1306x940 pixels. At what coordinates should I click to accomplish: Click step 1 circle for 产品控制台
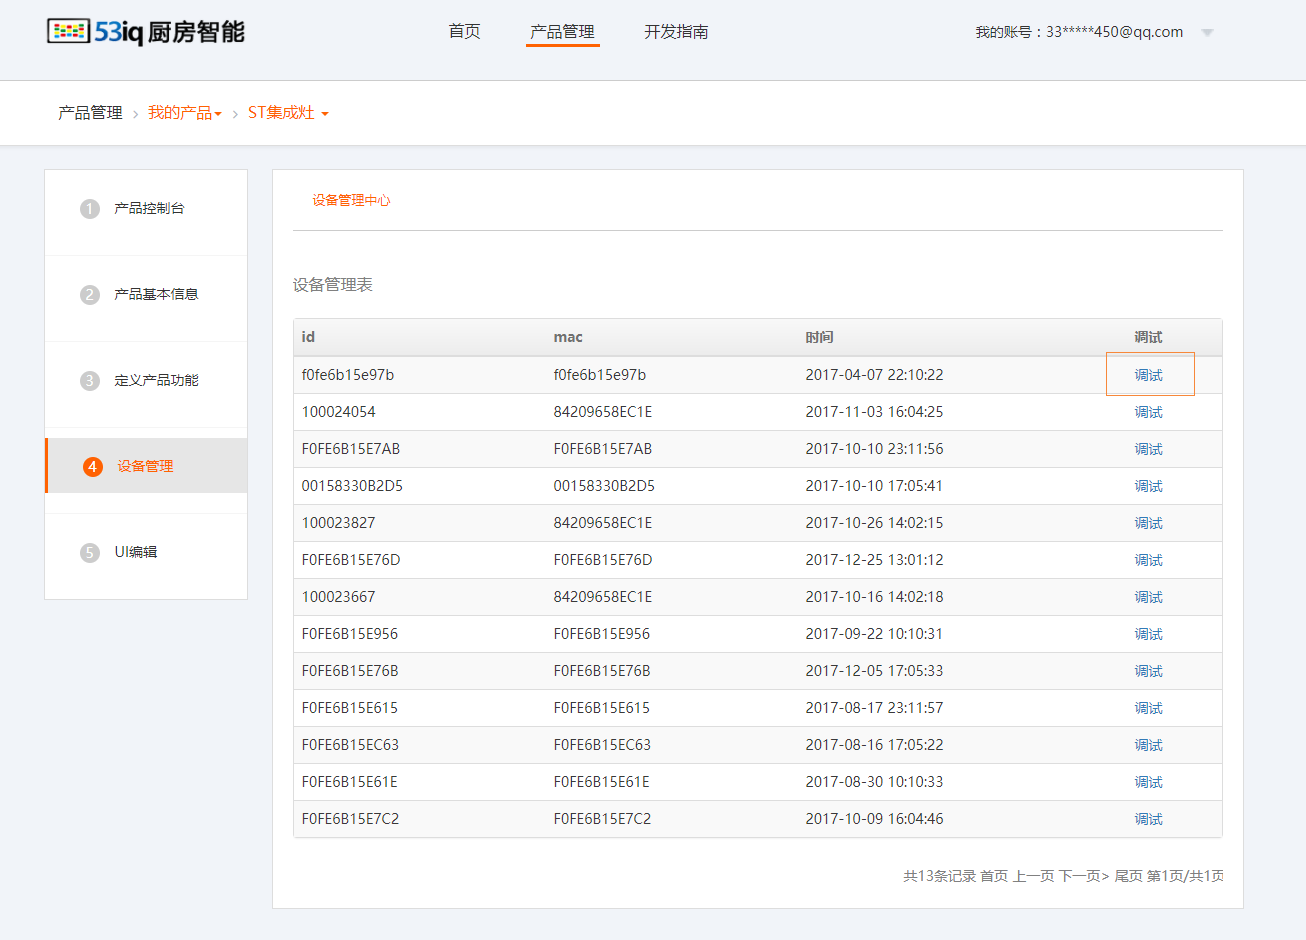[x=90, y=209]
